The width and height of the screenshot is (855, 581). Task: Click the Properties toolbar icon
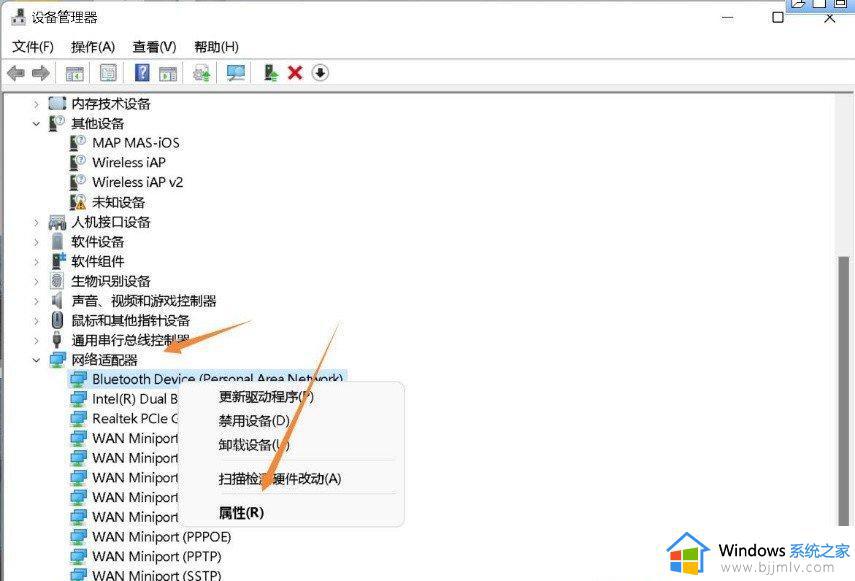pyautogui.click(x=108, y=72)
